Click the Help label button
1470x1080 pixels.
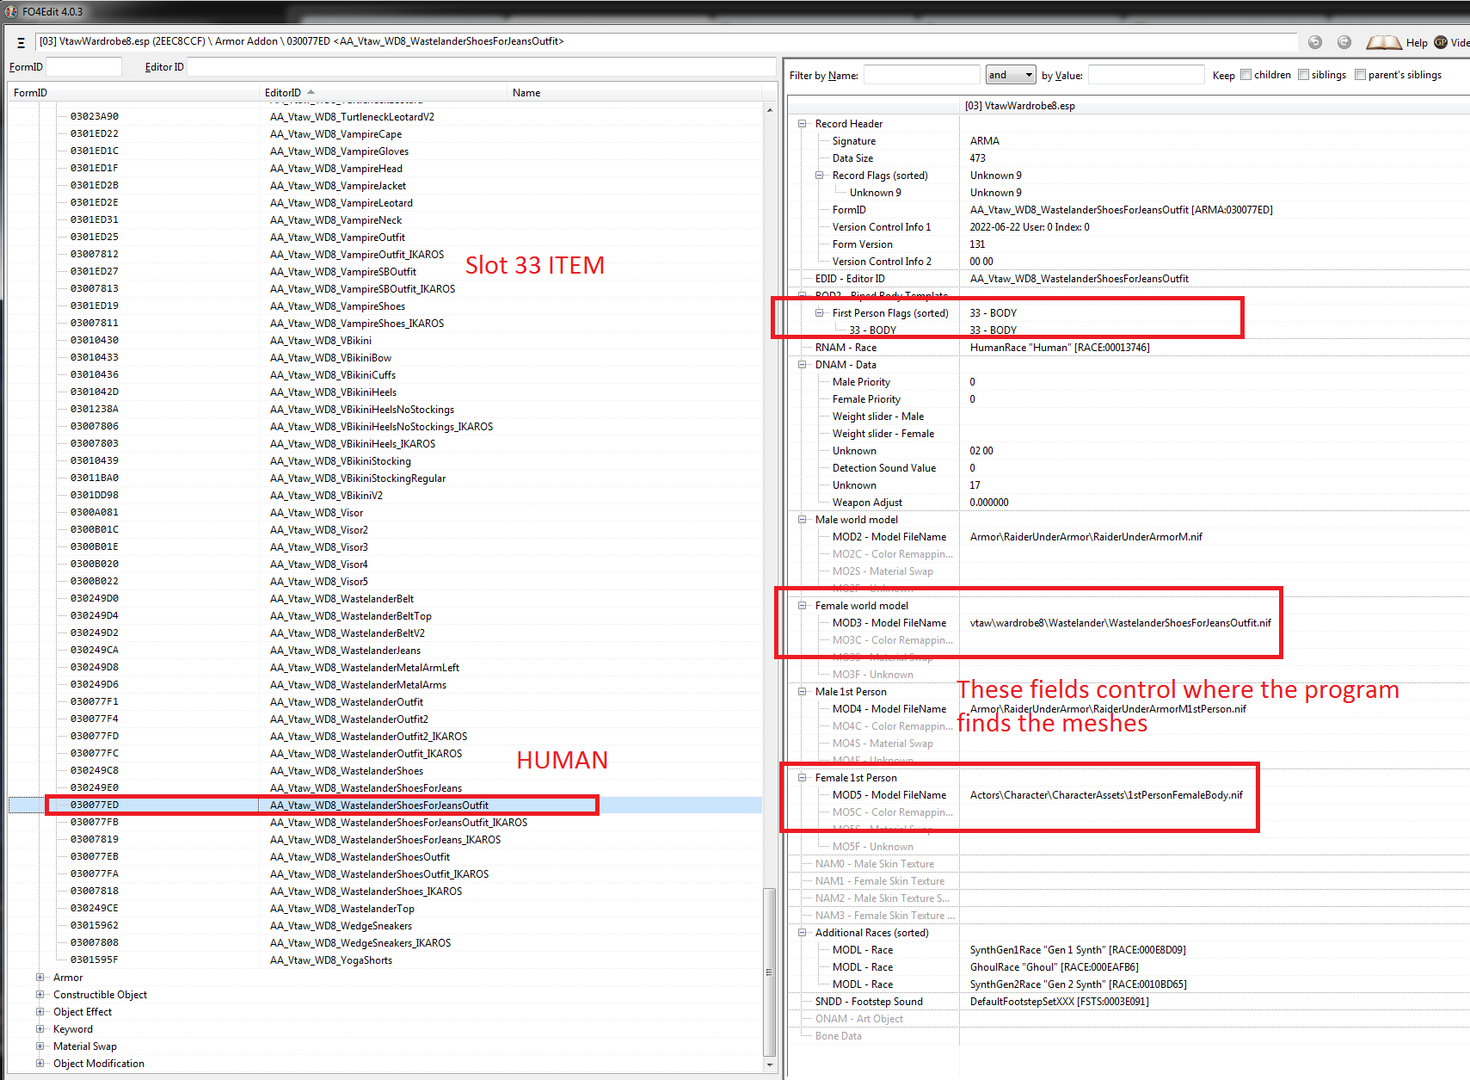tap(1416, 43)
